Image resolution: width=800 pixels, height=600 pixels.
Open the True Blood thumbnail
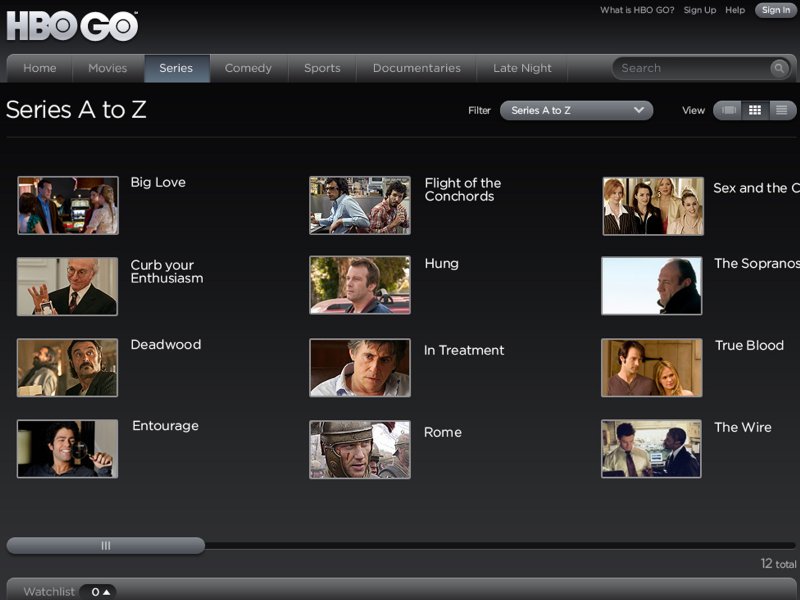(x=652, y=367)
